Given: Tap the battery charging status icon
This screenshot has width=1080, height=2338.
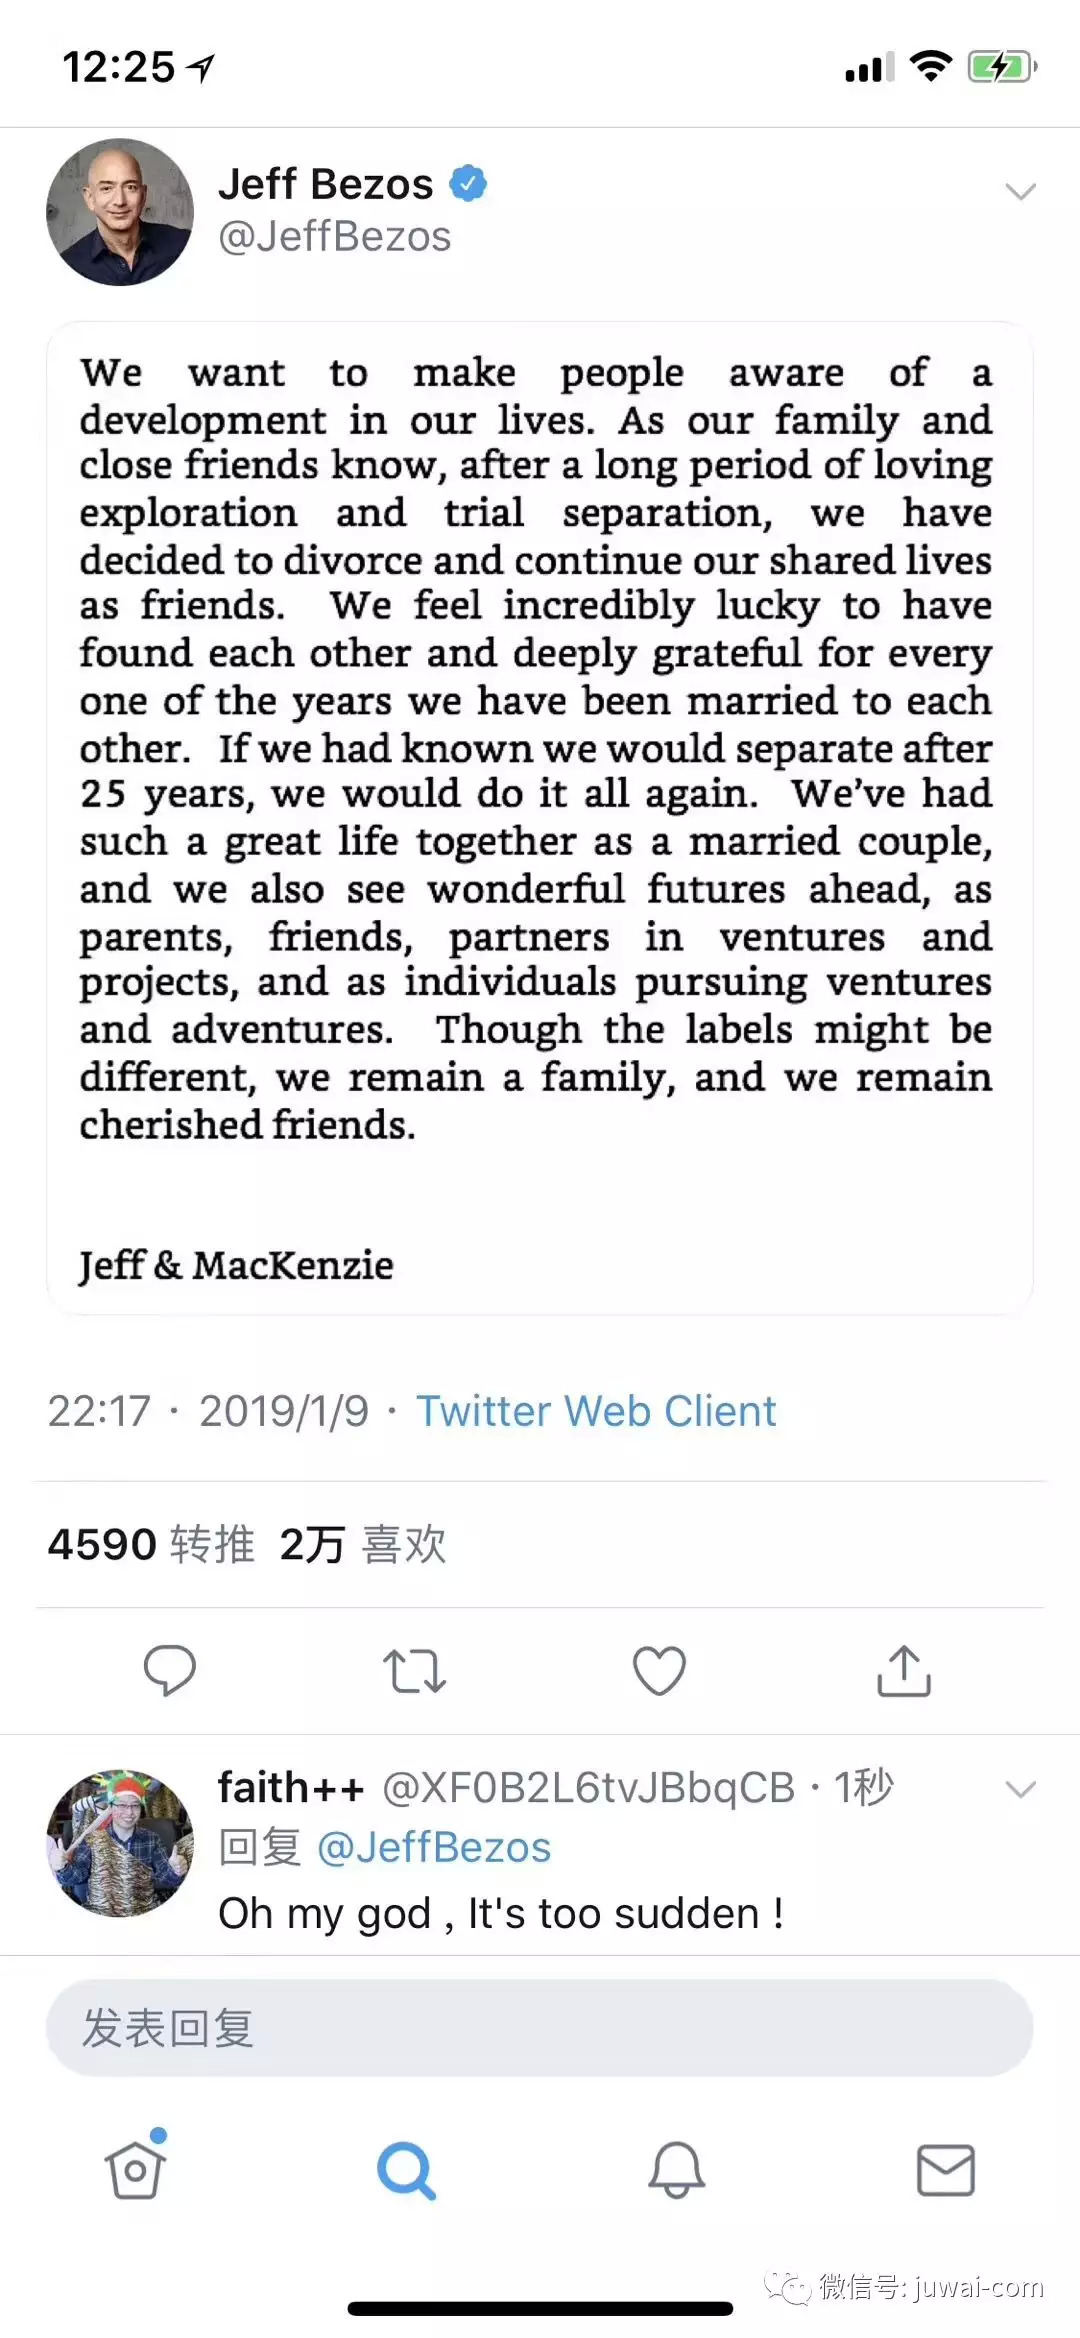Looking at the screenshot, I should click(1001, 68).
